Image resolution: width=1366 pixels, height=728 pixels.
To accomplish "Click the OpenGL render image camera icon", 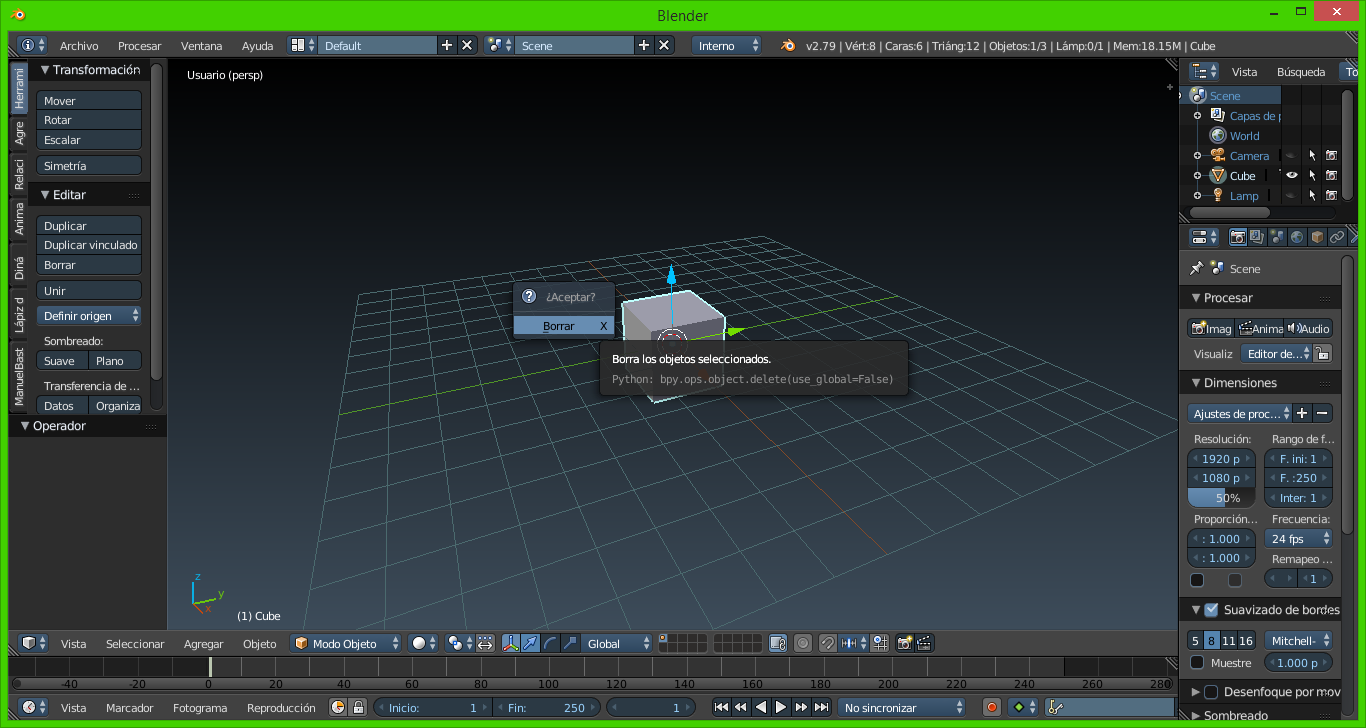I will point(905,644).
